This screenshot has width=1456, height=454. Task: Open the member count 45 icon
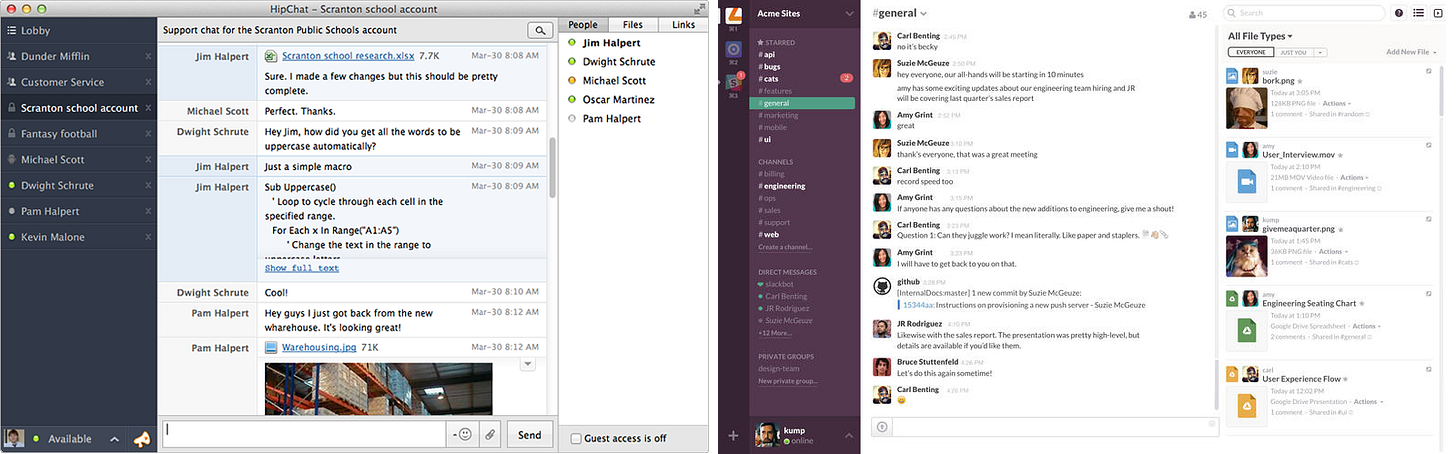click(1197, 14)
